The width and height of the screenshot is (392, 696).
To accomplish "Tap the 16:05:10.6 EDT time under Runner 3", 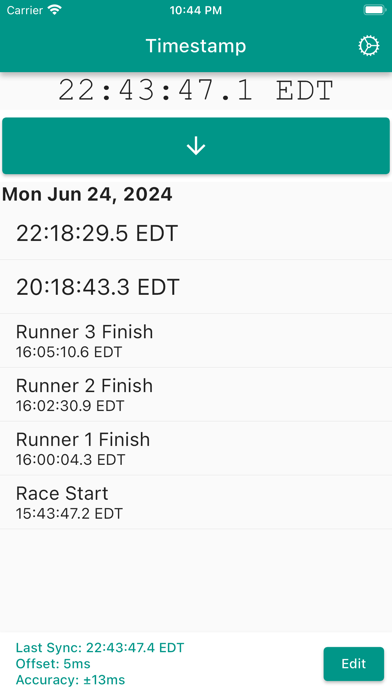I will (x=69, y=352).
